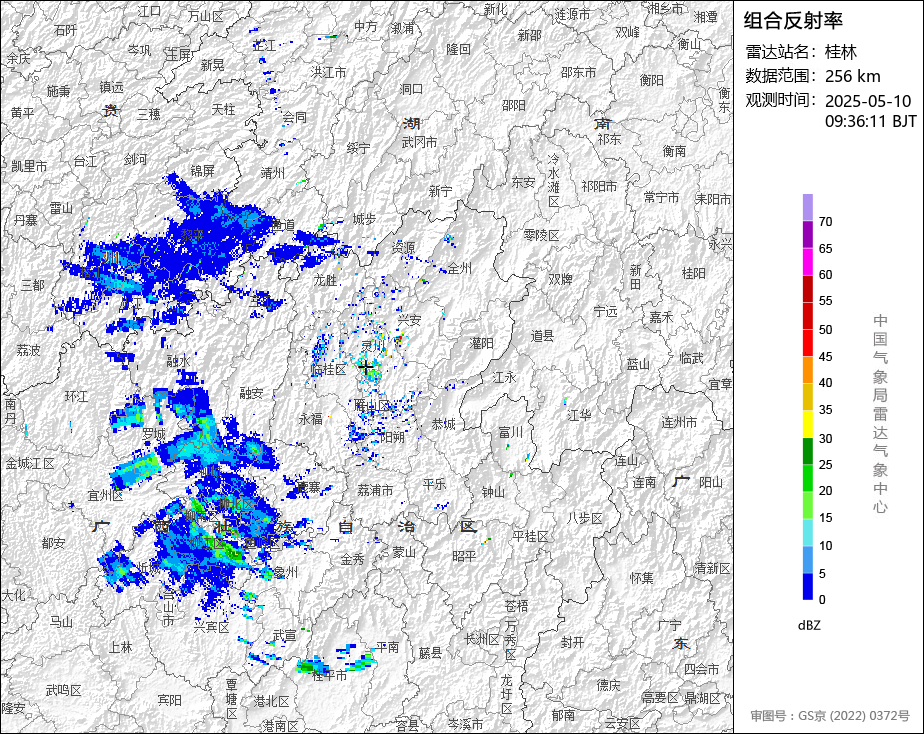924x734 pixels.
Task: Click the 兴安 map label
Action: pos(410,320)
